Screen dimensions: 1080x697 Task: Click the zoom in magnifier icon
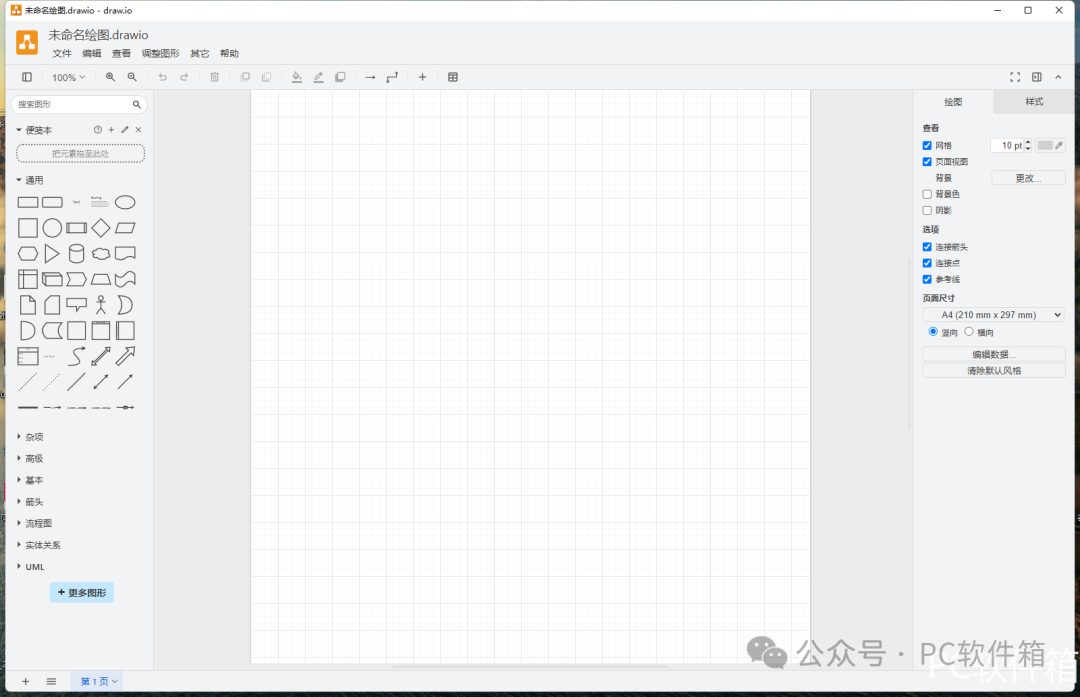(x=110, y=77)
